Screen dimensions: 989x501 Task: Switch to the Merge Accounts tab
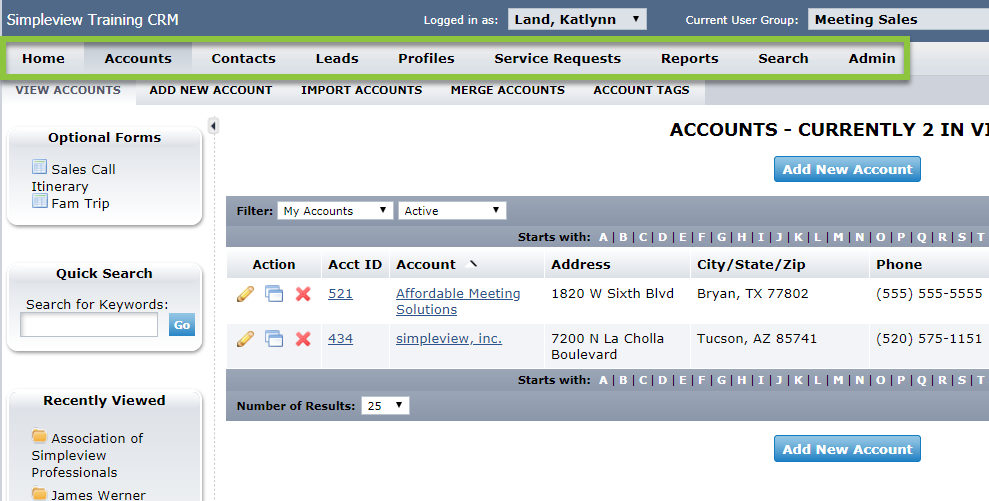point(508,90)
